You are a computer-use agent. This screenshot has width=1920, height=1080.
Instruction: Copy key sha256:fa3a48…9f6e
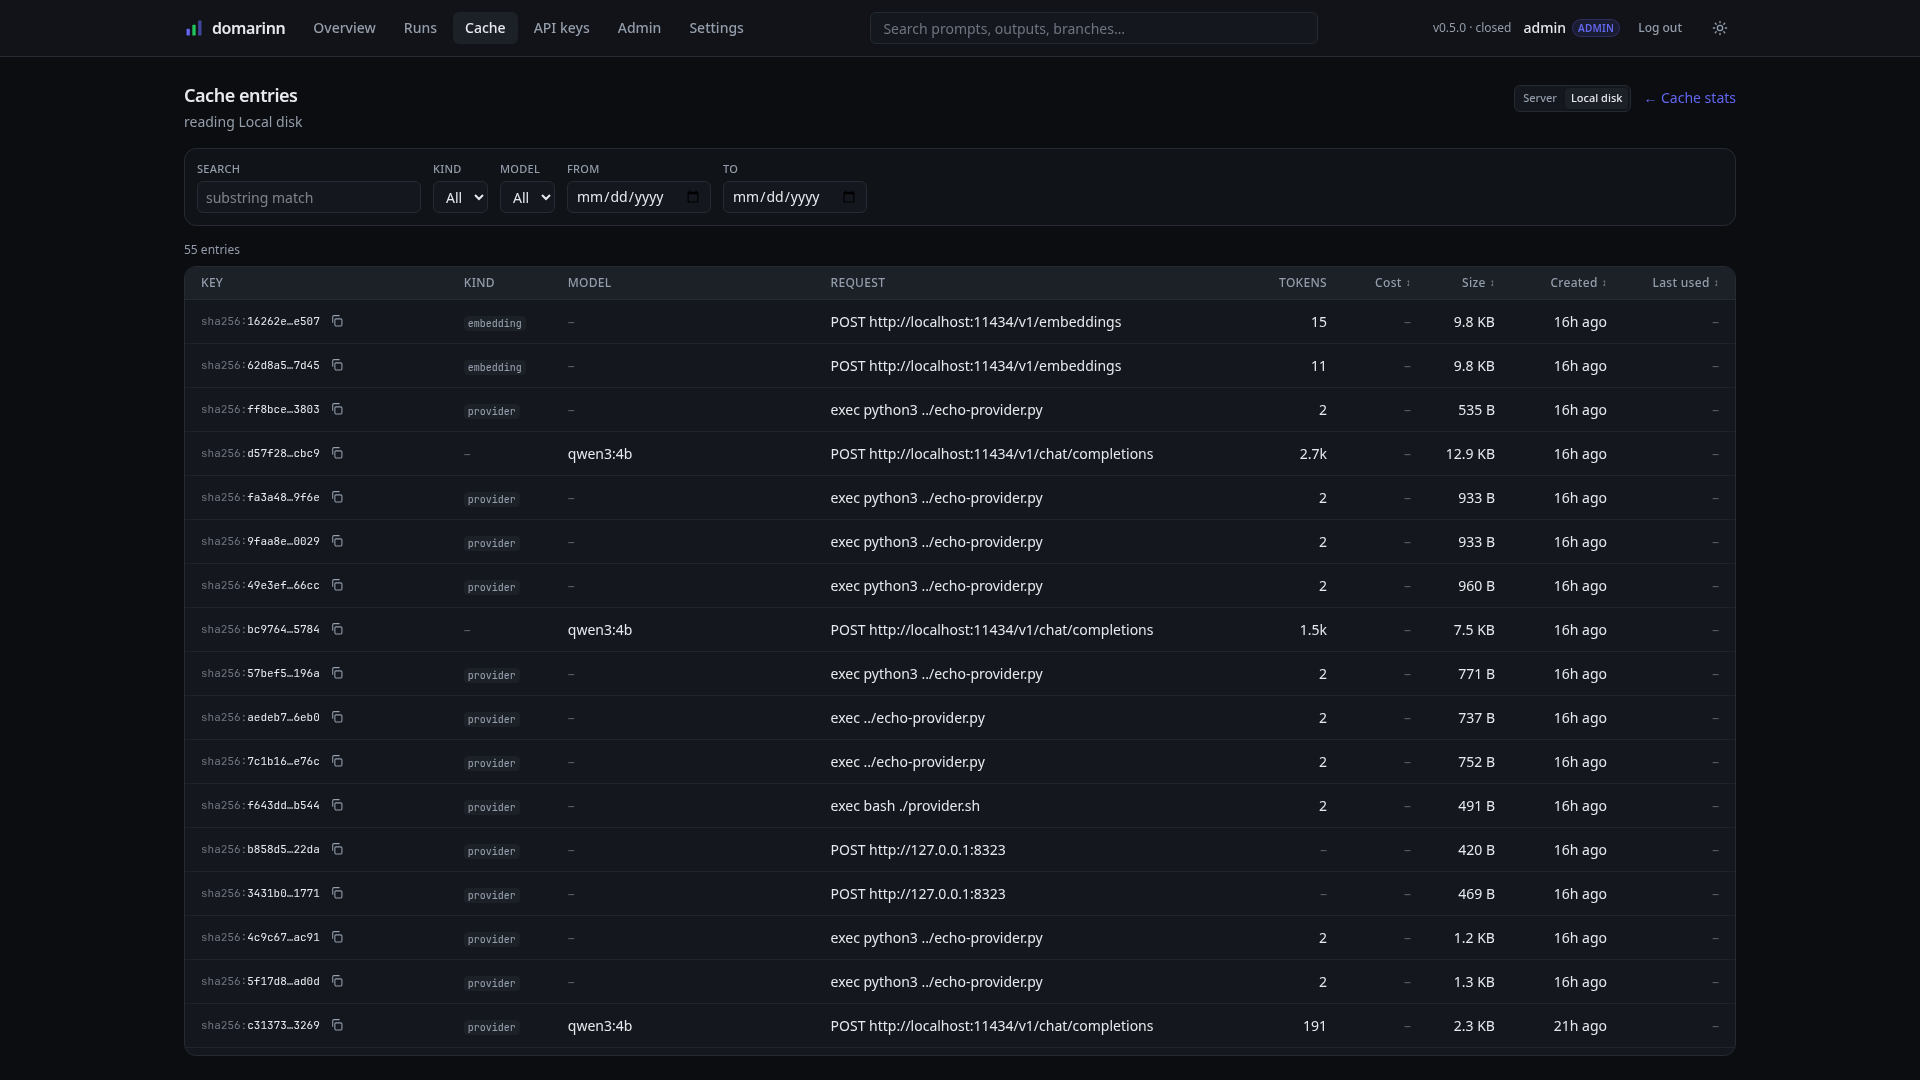click(337, 497)
